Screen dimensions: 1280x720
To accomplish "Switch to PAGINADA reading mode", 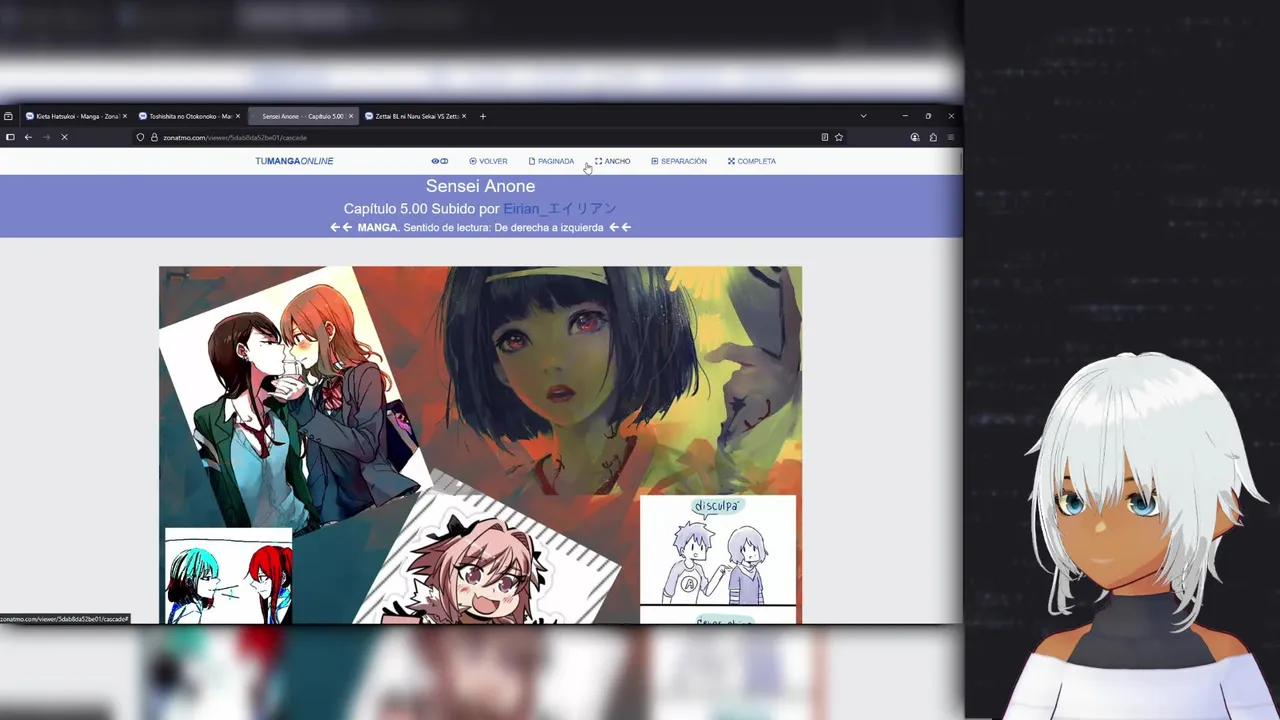I will 551,161.
